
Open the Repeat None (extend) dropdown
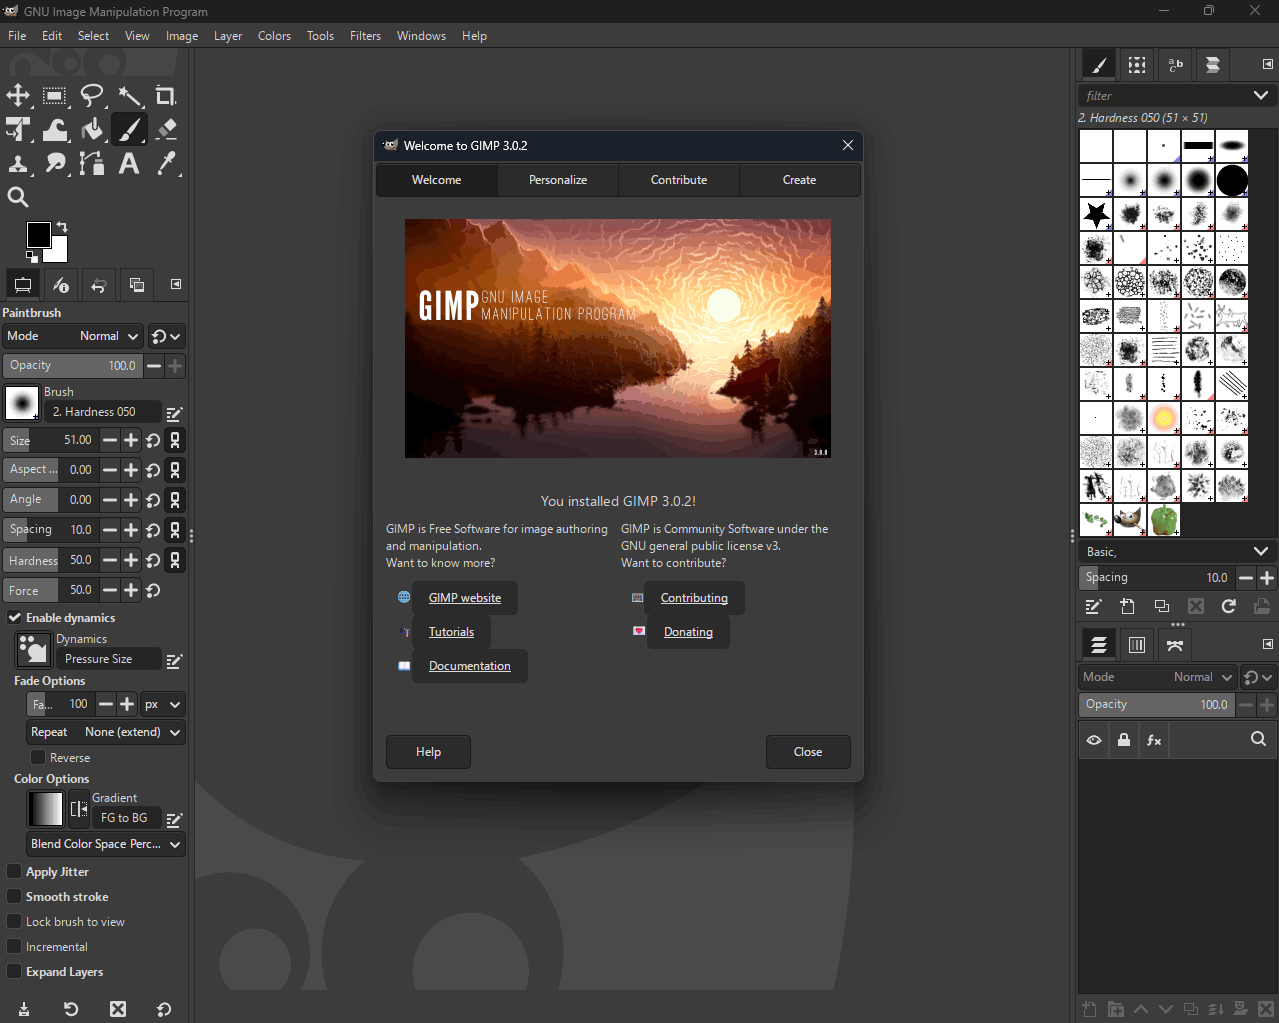click(x=106, y=732)
